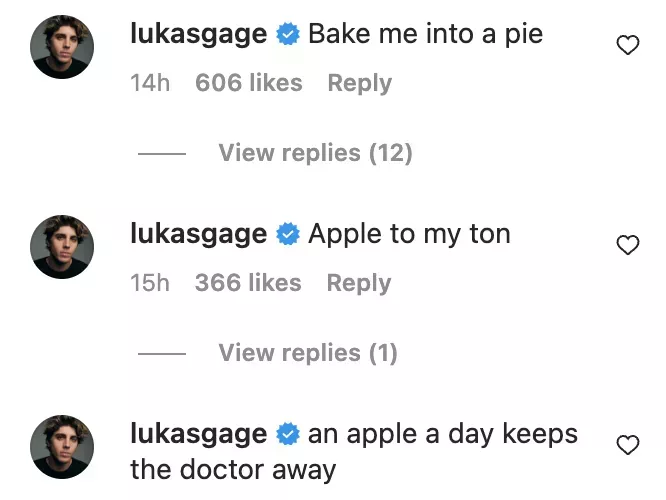Click verified badge on 'Apple to my ton' comment
This screenshot has width=666, height=500.
pos(288,235)
